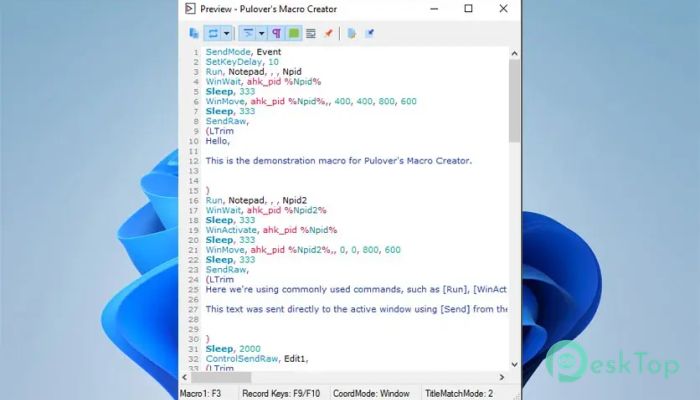This screenshot has height=400, width=700.
Task: Click the Preview window title bar icon
Action: click(x=190, y=8)
